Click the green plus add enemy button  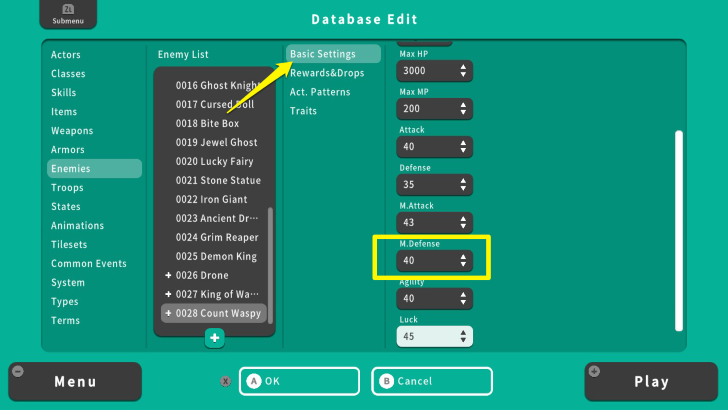tap(214, 338)
